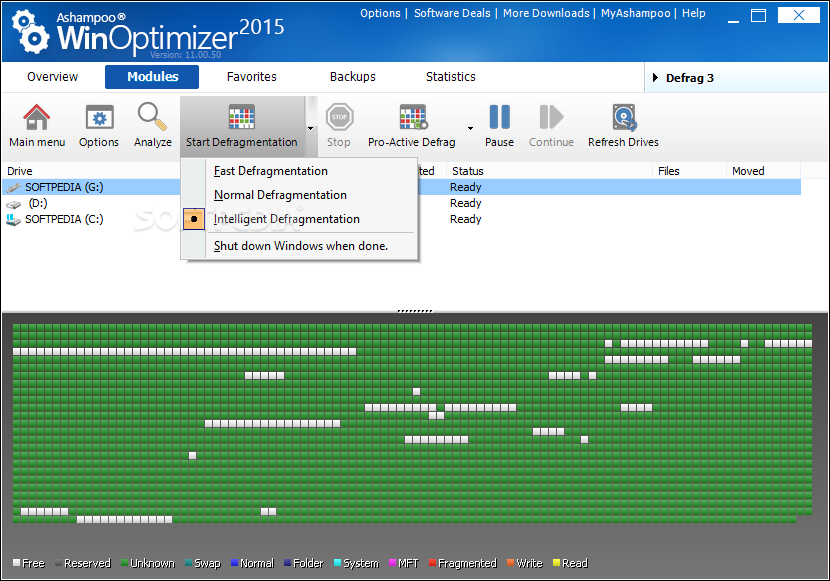Click the Swap legend swatch

(x=188, y=562)
